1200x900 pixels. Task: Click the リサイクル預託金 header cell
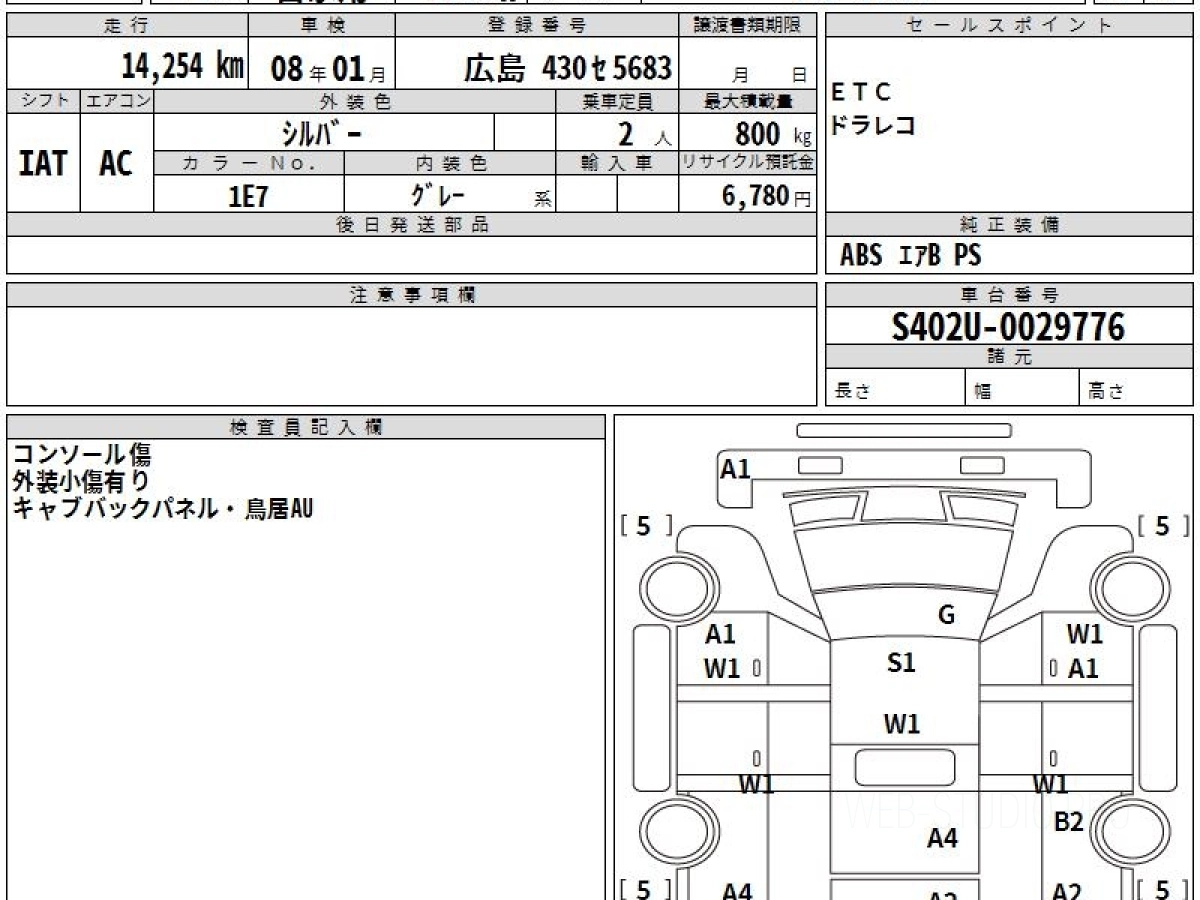[x=748, y=163]
